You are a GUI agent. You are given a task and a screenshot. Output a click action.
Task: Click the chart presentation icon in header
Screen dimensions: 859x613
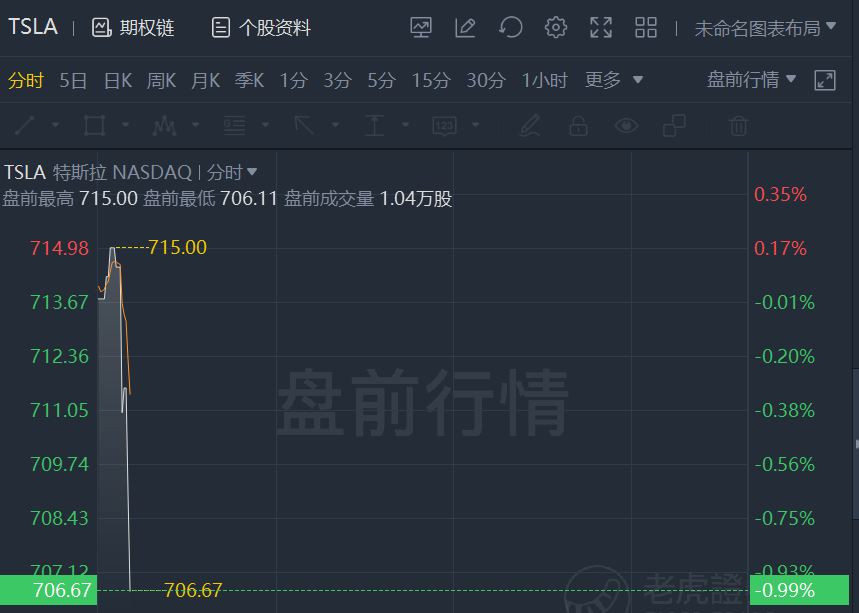pos(421,27)
